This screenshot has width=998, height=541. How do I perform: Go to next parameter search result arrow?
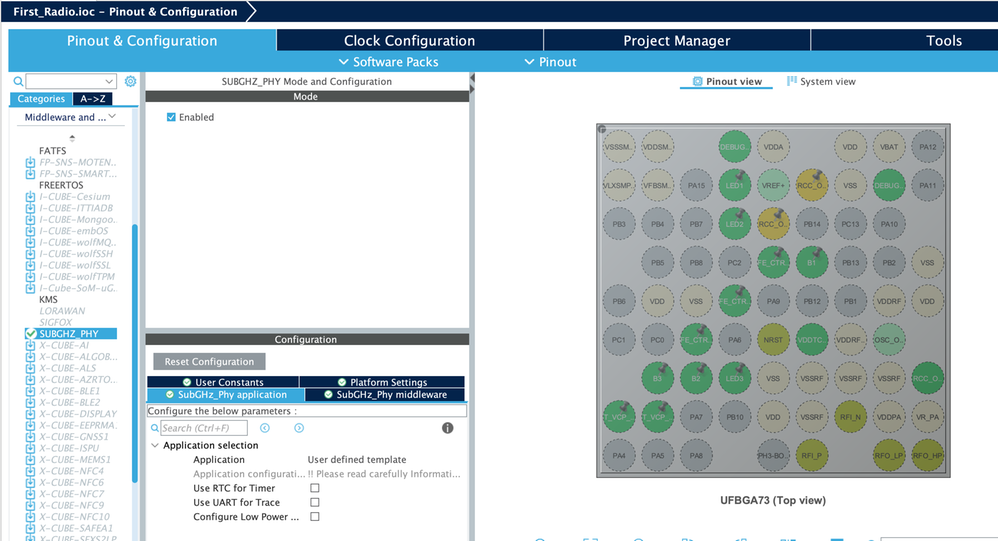pyautogui.click(x=299, y=428)
